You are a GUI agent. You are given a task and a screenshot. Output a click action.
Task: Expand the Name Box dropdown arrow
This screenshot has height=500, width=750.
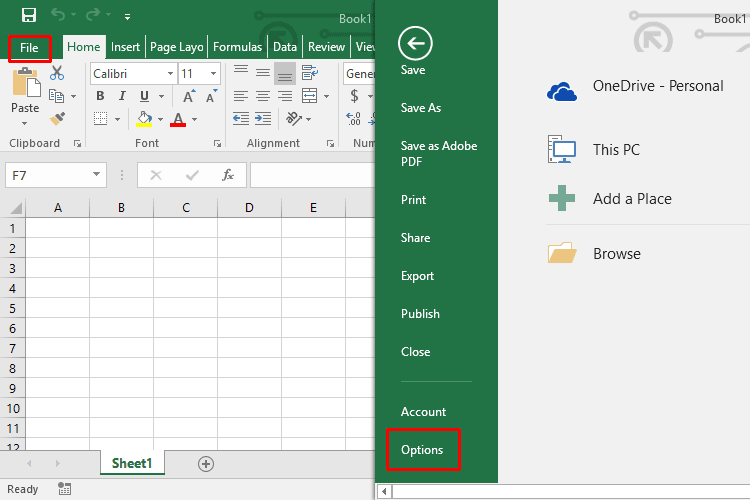[x=97, y=175]
